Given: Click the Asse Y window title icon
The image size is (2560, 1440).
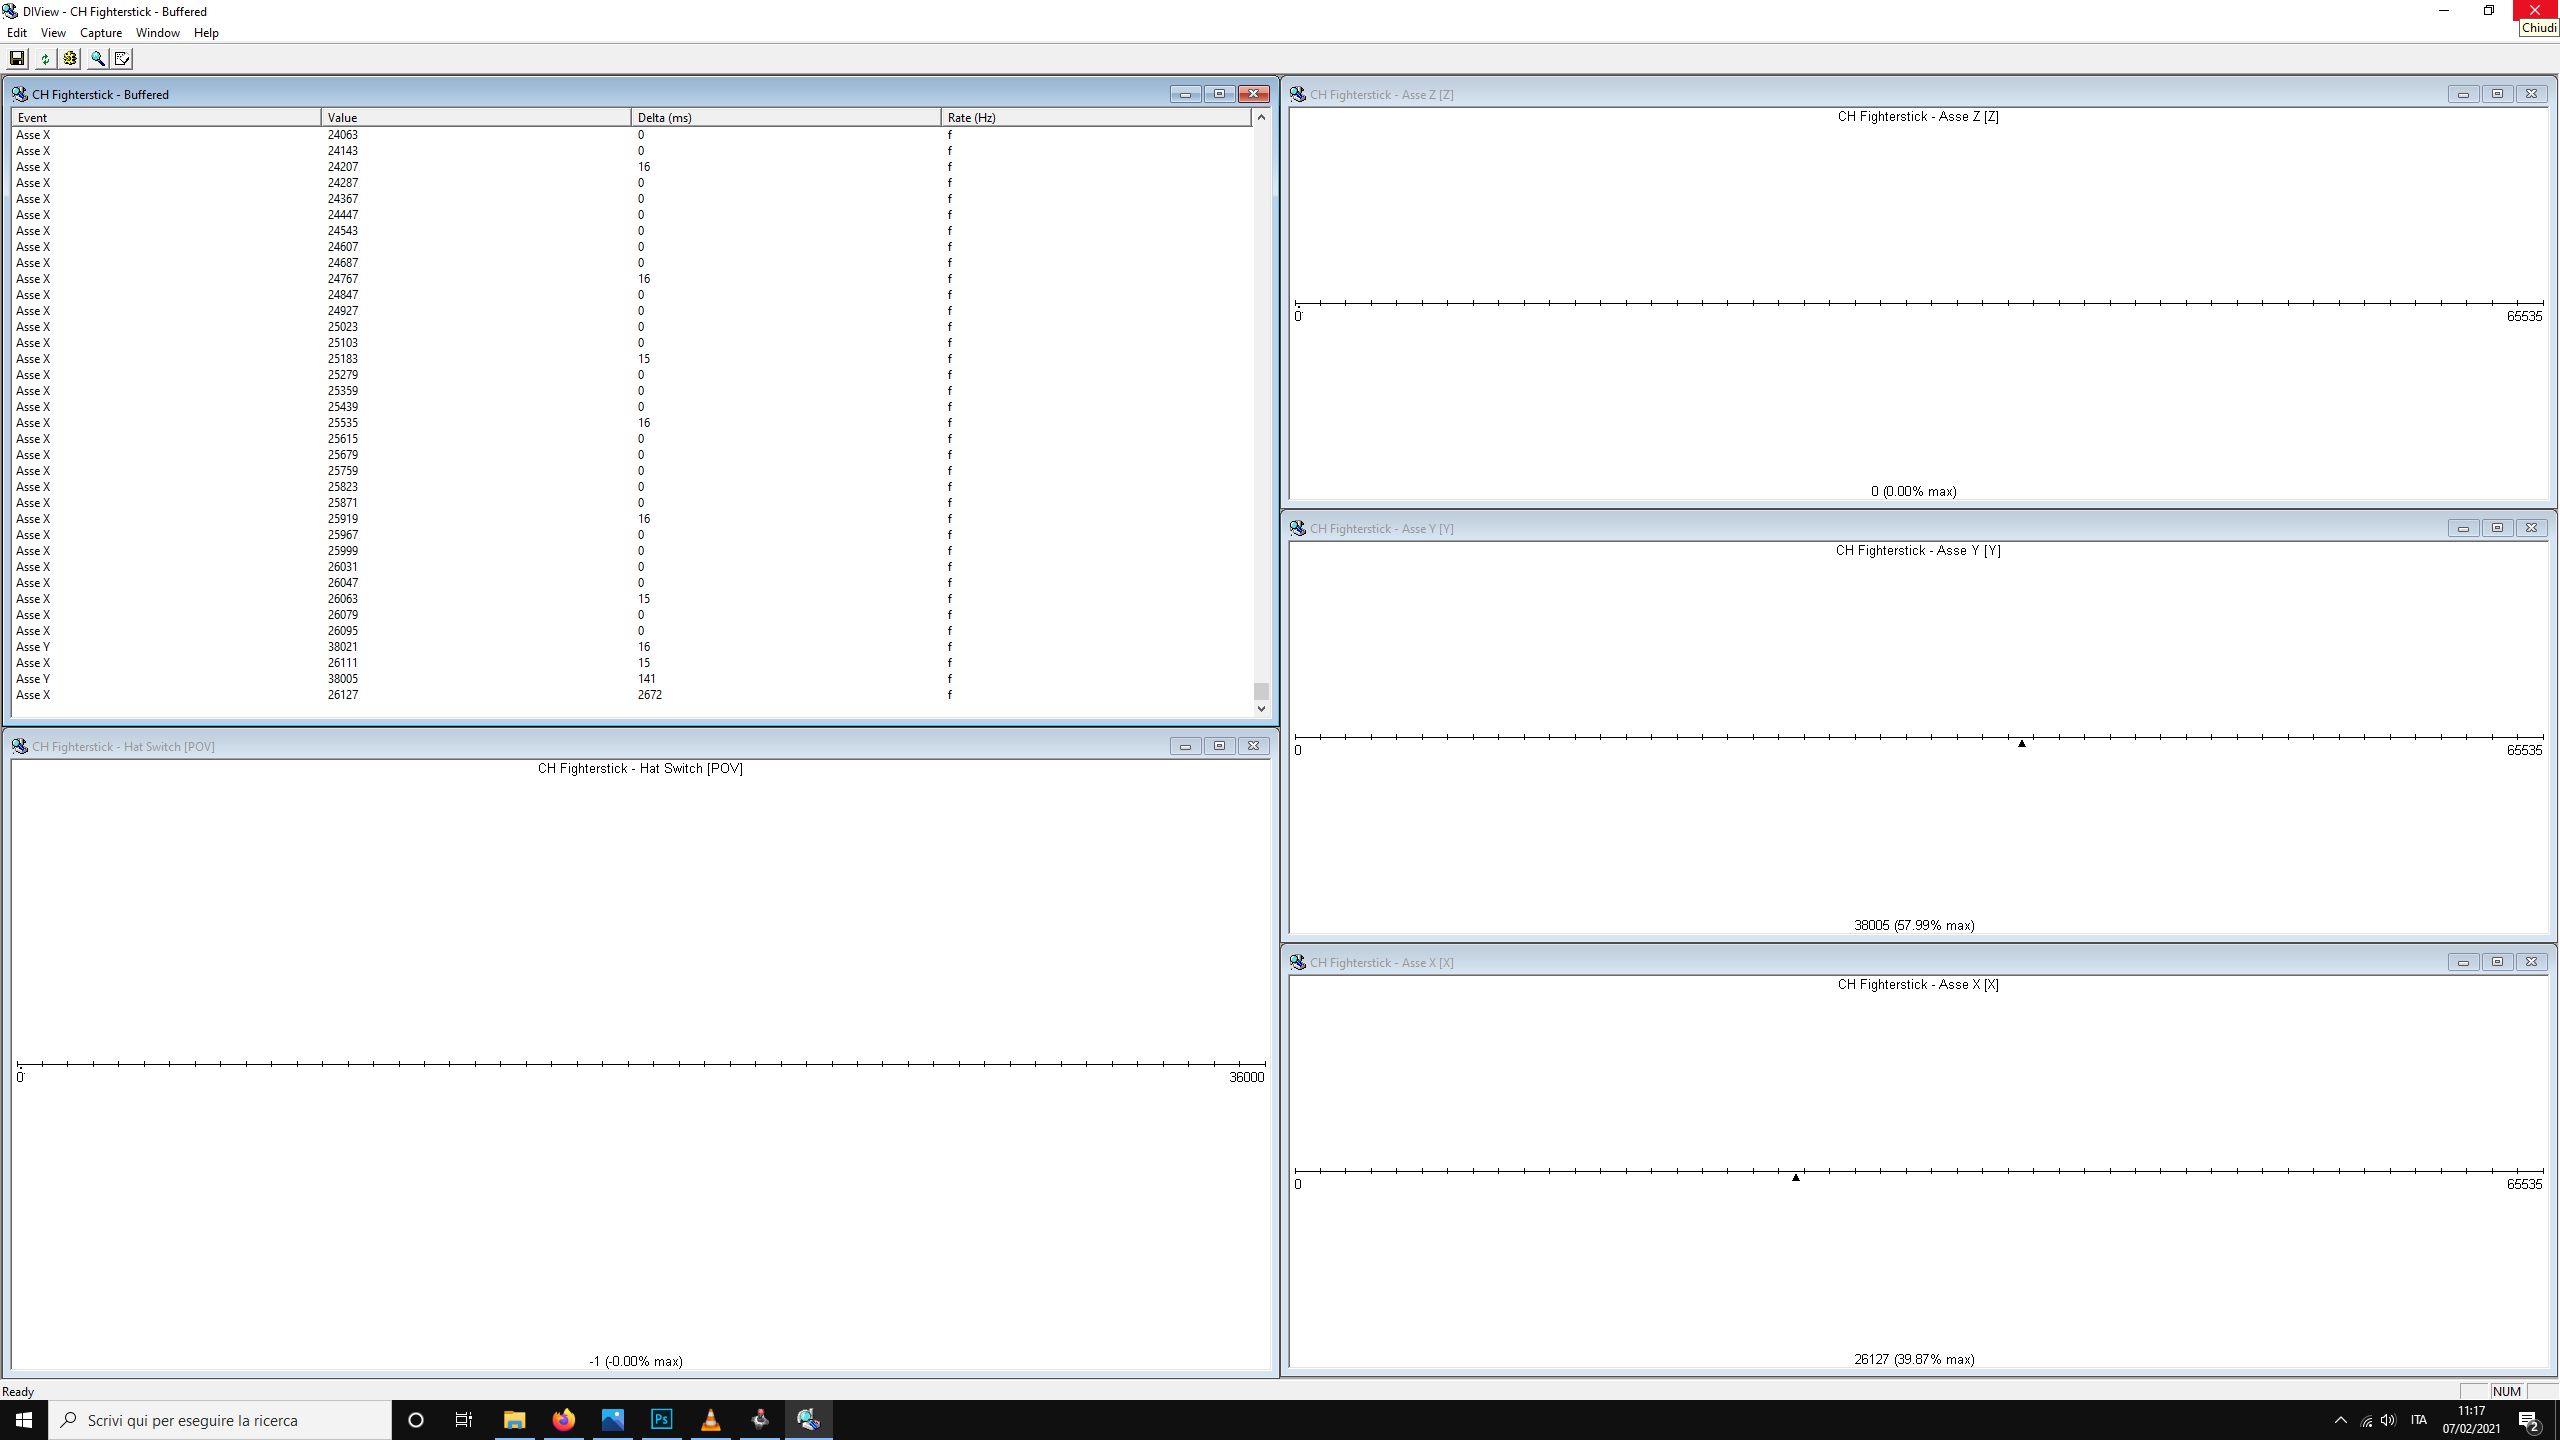Looking at the screenshot, I should pyautogui.click(x=1298, y=528).
